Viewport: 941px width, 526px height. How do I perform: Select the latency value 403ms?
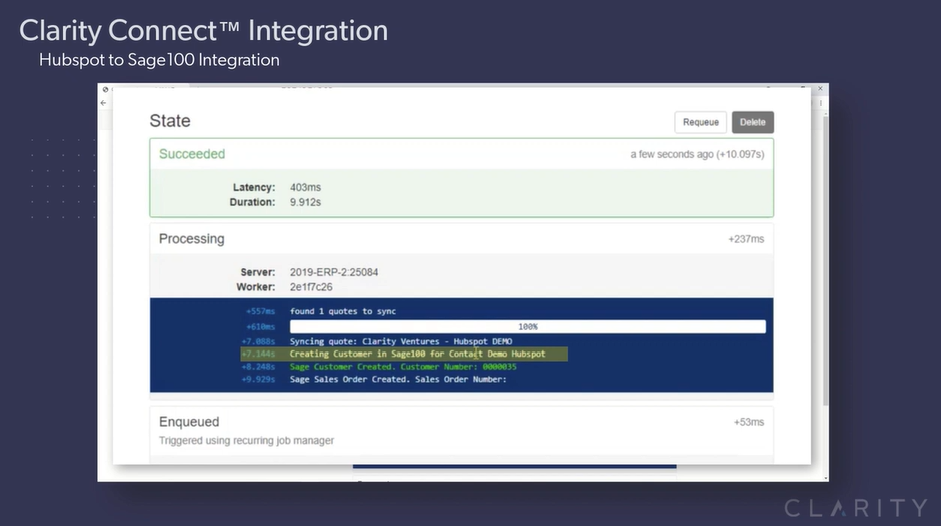pyautogui.click(x=305, y=187)
